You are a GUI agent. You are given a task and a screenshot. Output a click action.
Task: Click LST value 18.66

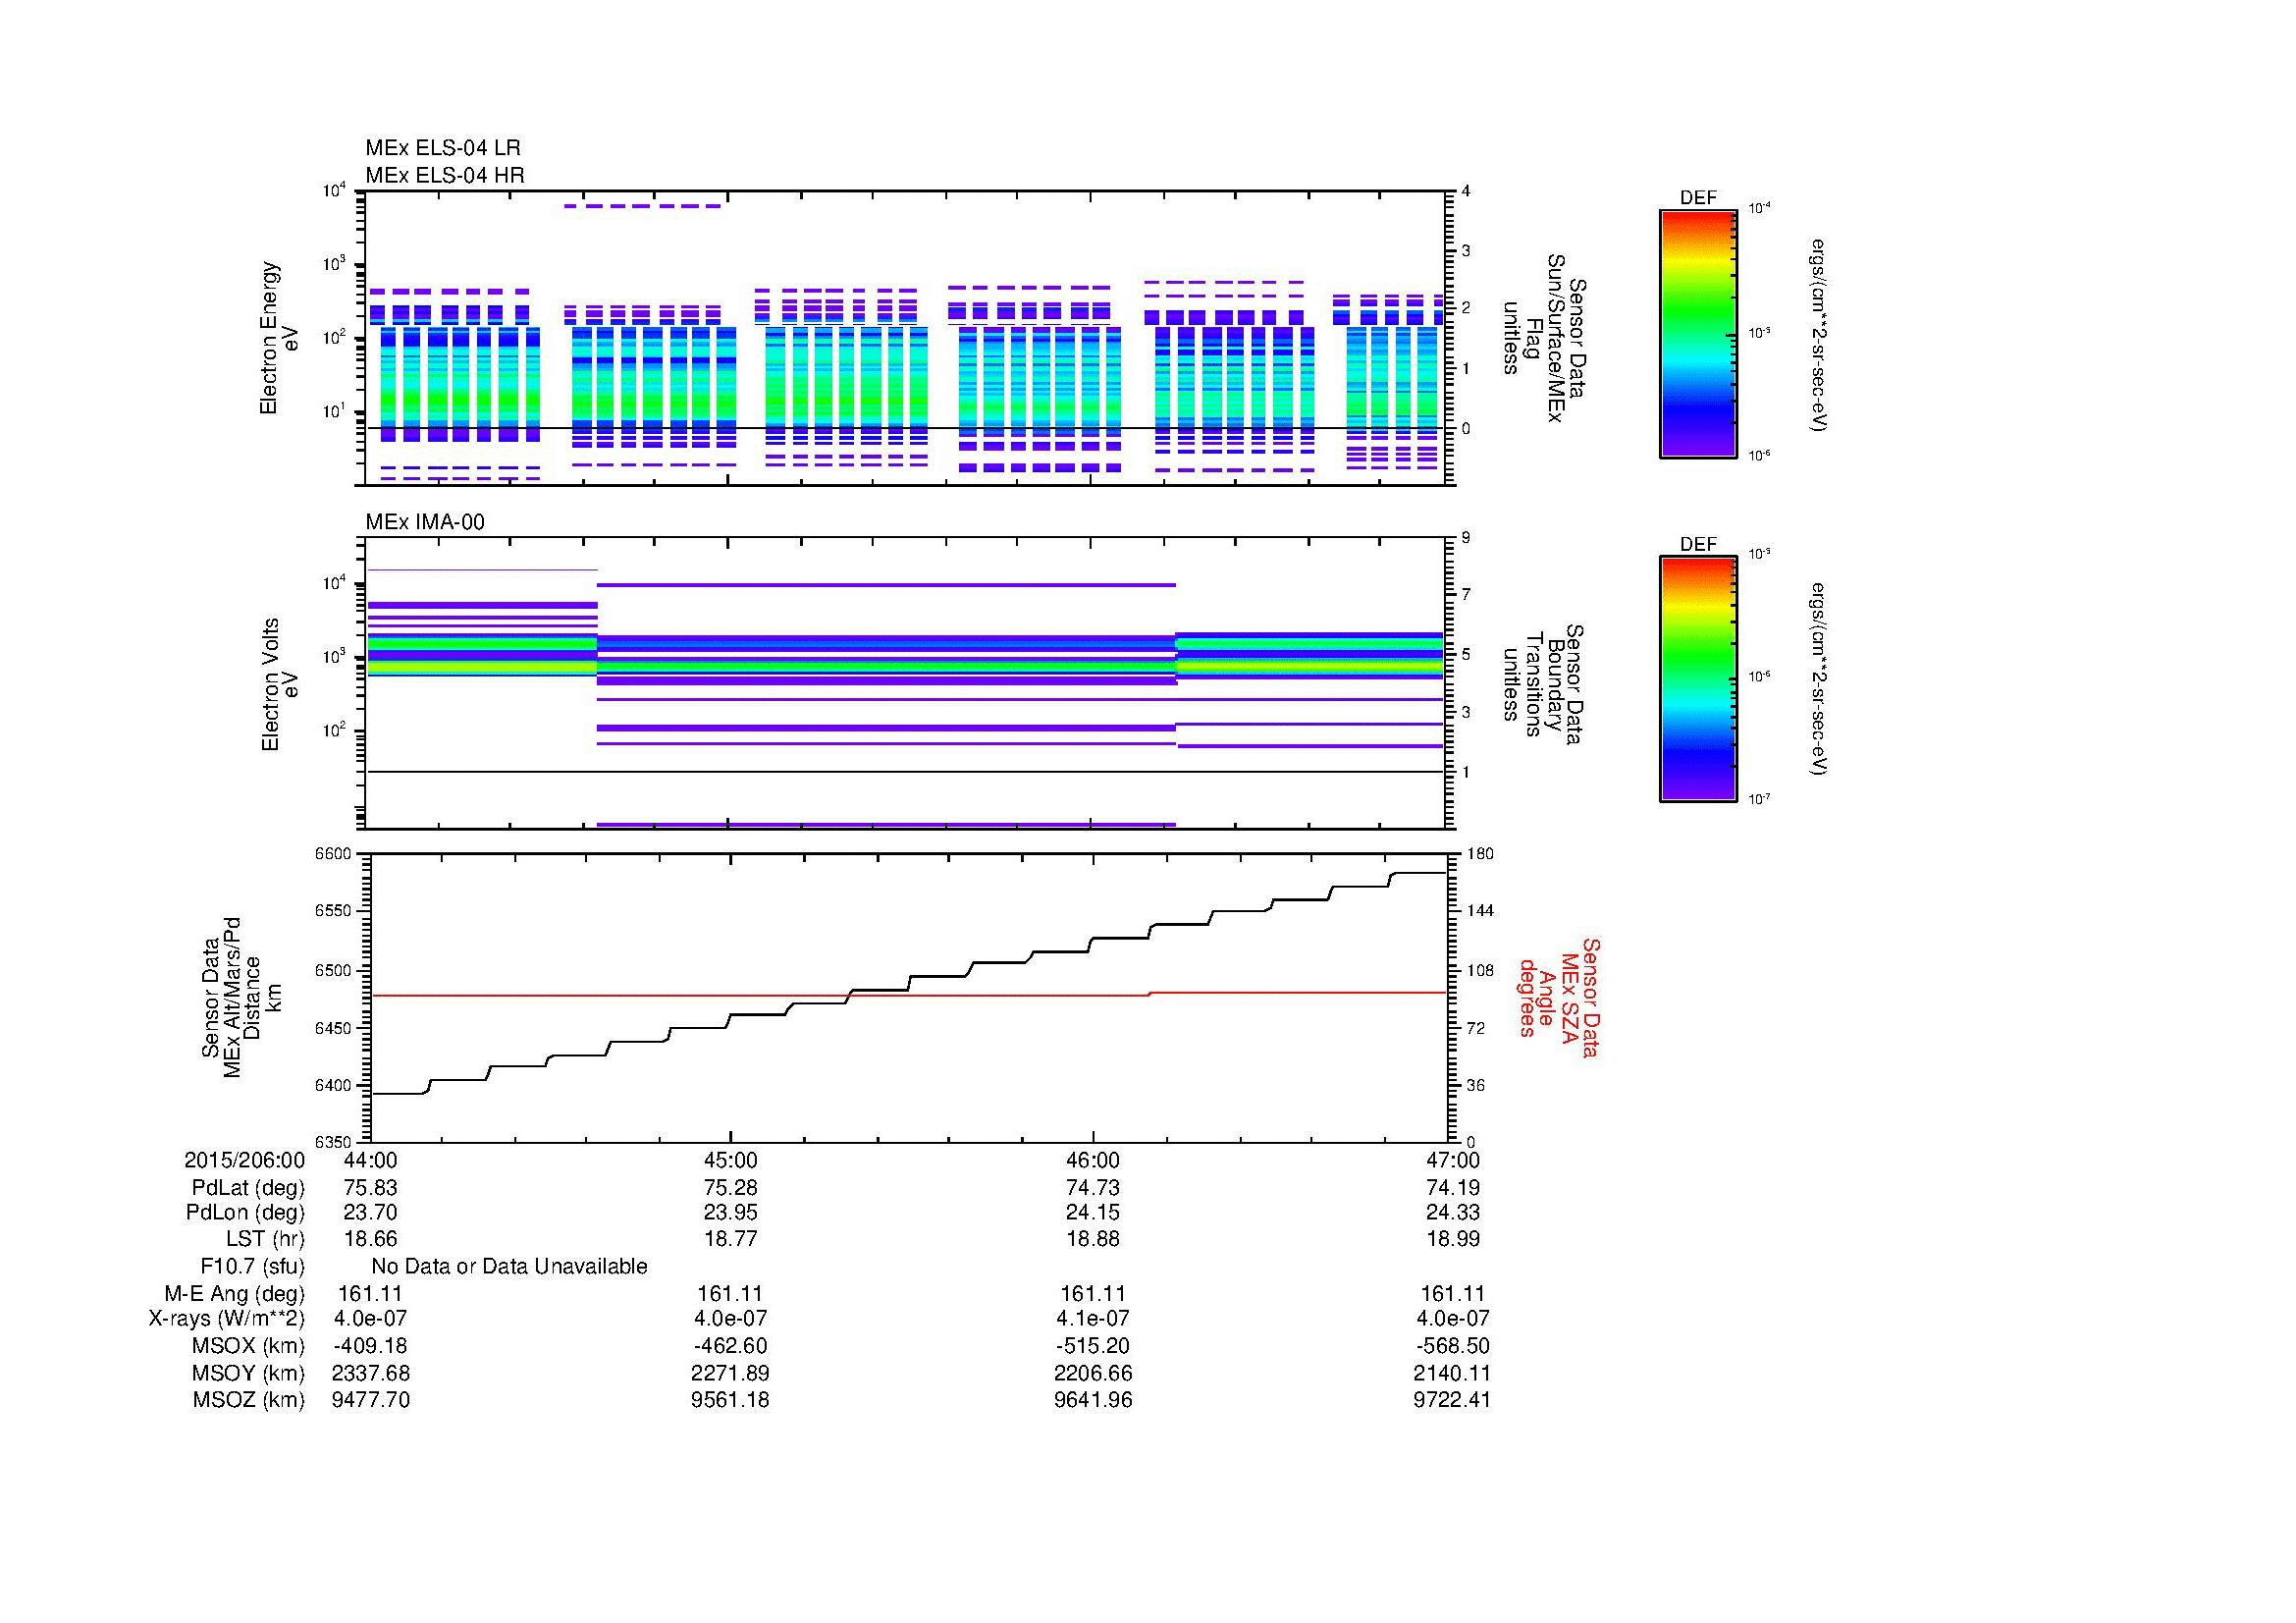tap(370, 1239)
